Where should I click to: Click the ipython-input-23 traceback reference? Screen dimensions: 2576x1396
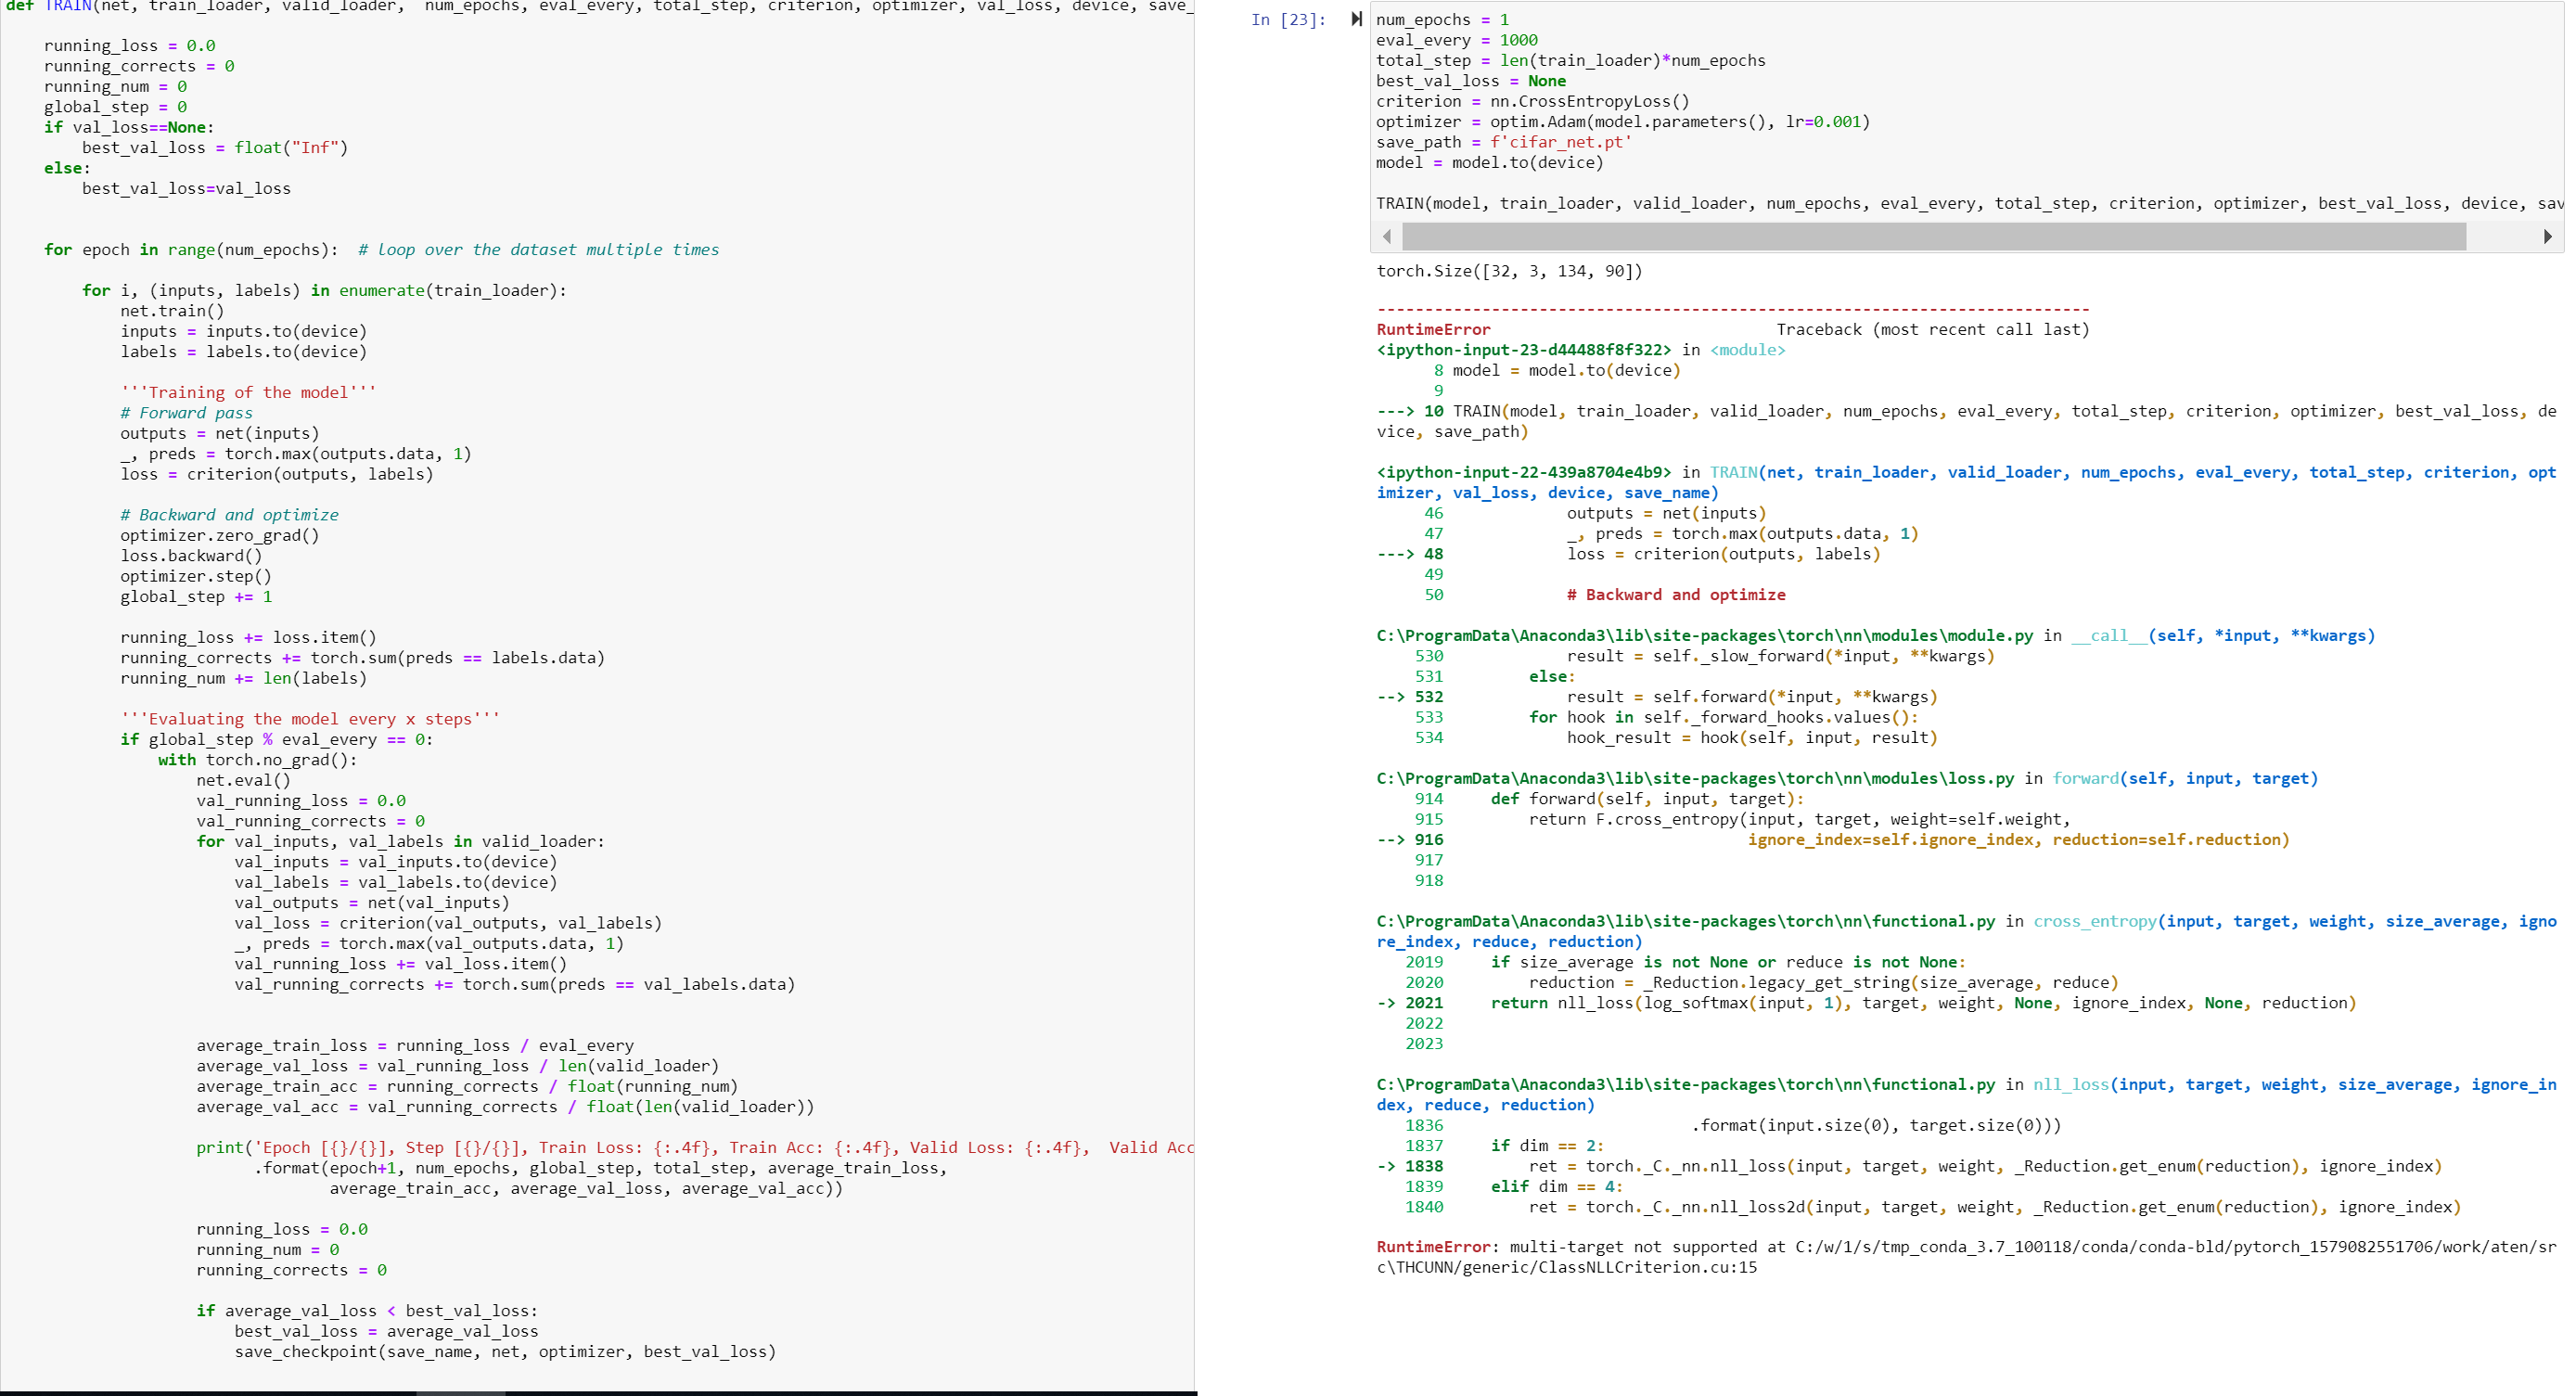pos(1523,350)
